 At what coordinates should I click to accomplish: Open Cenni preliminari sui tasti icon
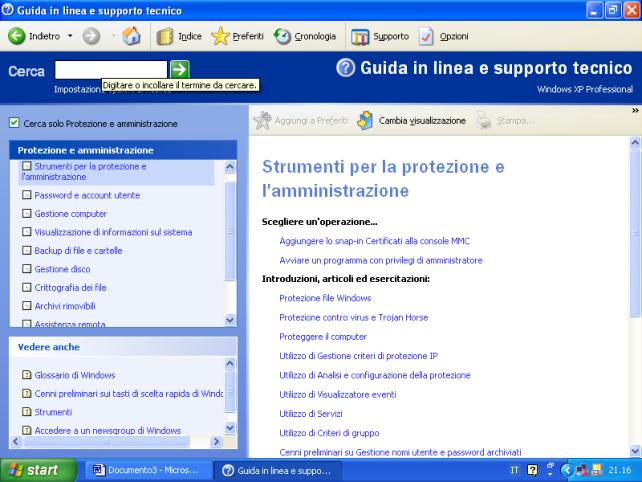27,393
